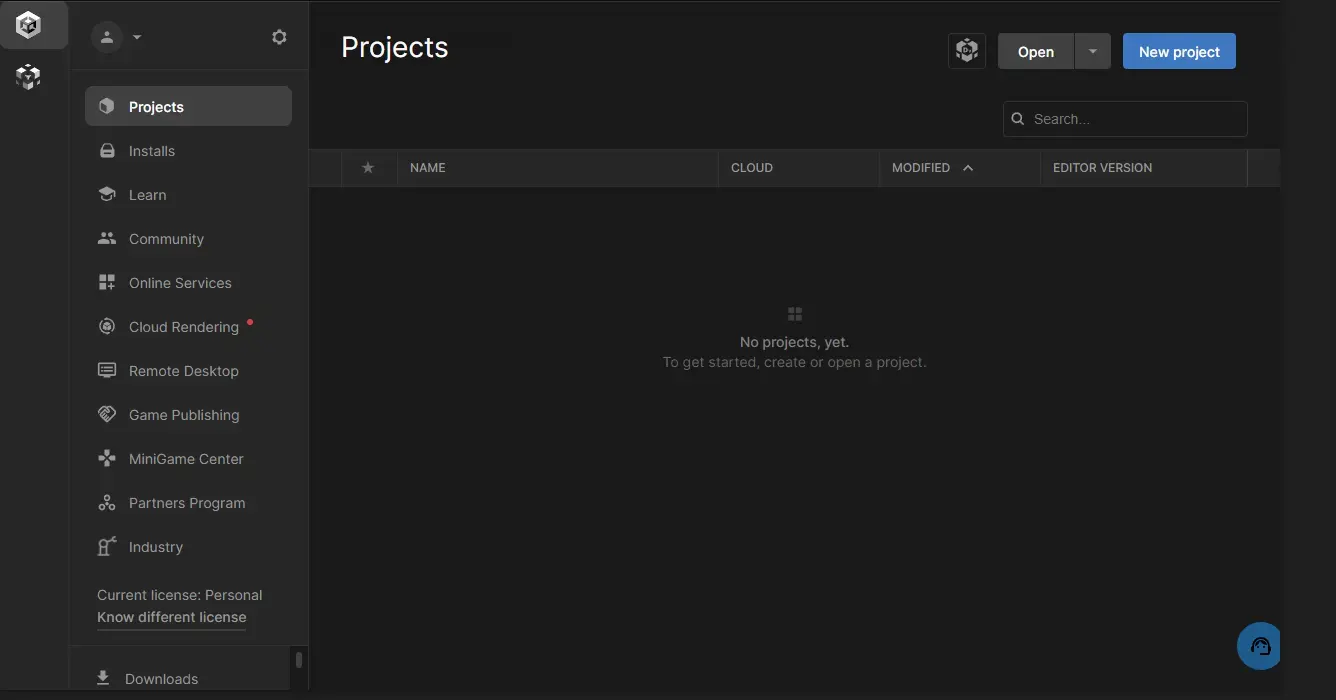Click the Learn graduation cap icon
Viewport: 1336px width, 700px height.
107,194
